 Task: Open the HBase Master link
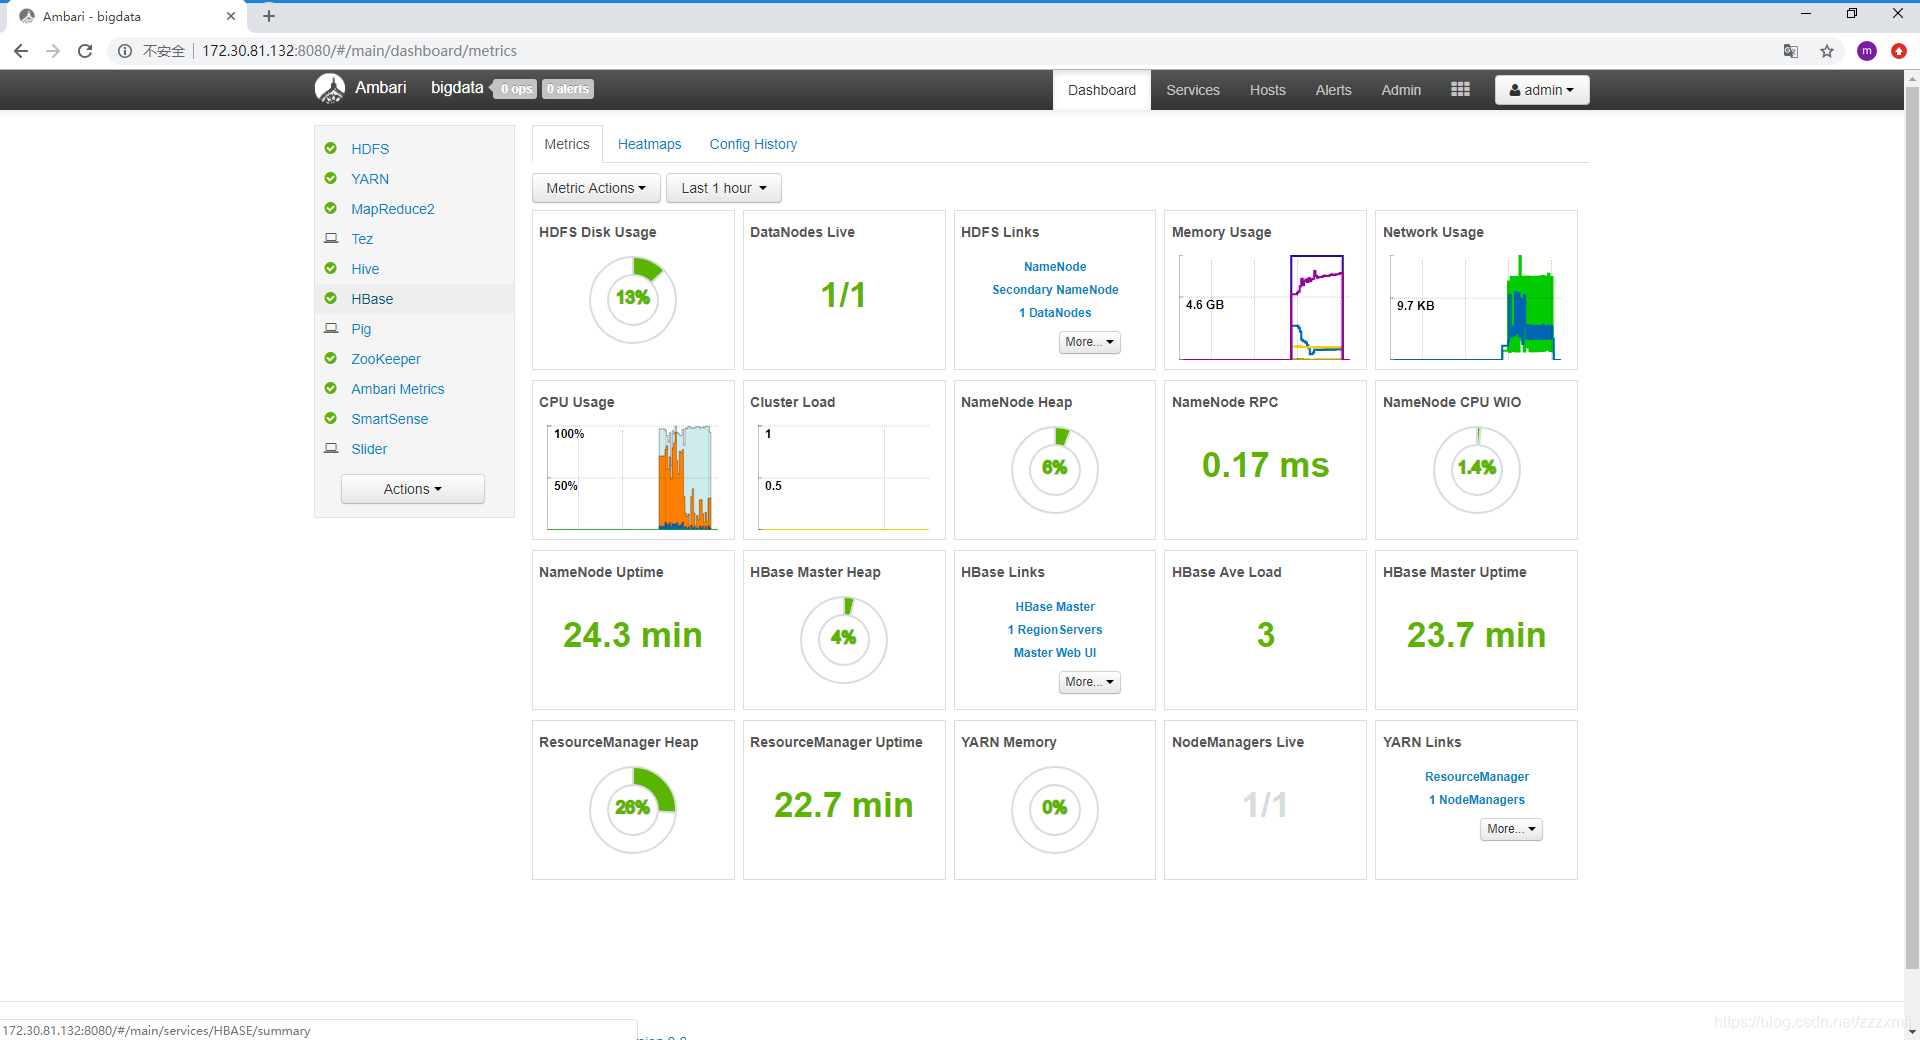1055,607
